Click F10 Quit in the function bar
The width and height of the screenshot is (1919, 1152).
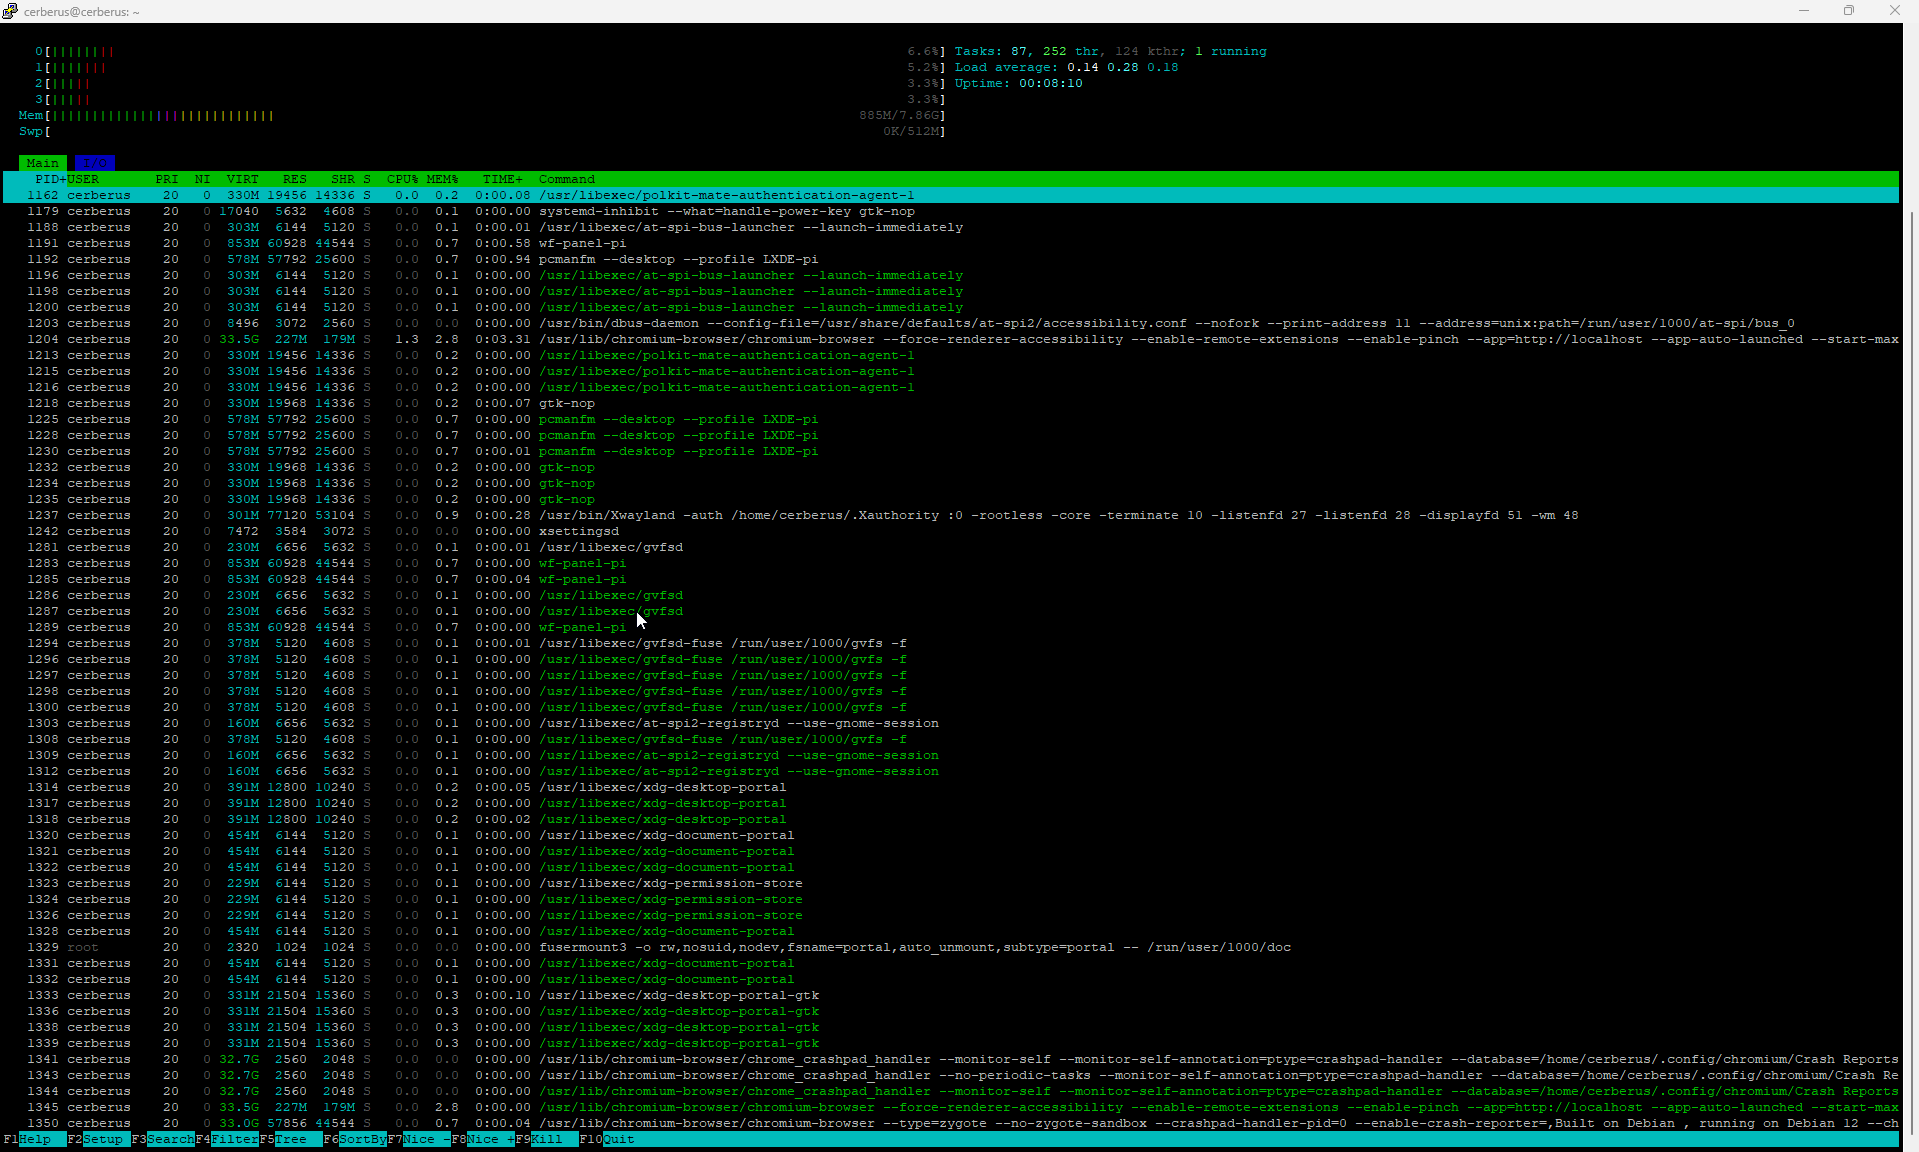[x=607, y=1139]
